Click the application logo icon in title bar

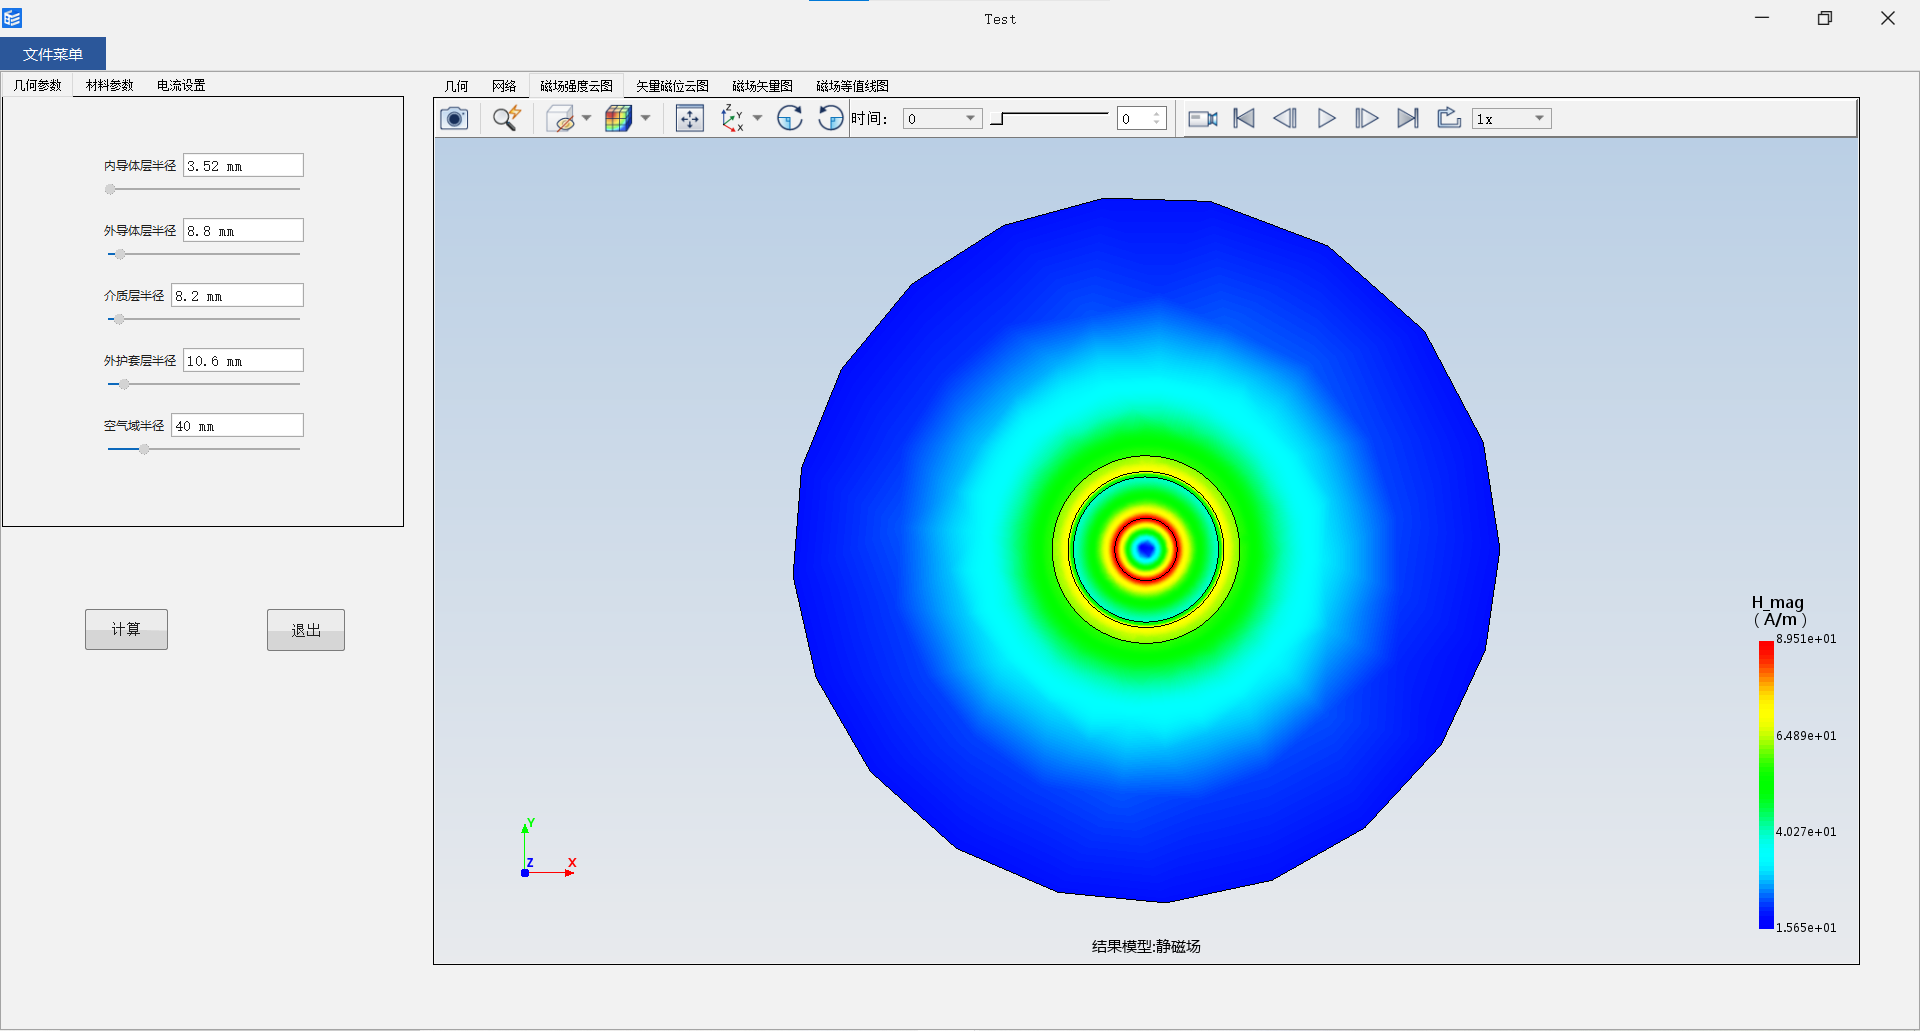pos(12,18)
